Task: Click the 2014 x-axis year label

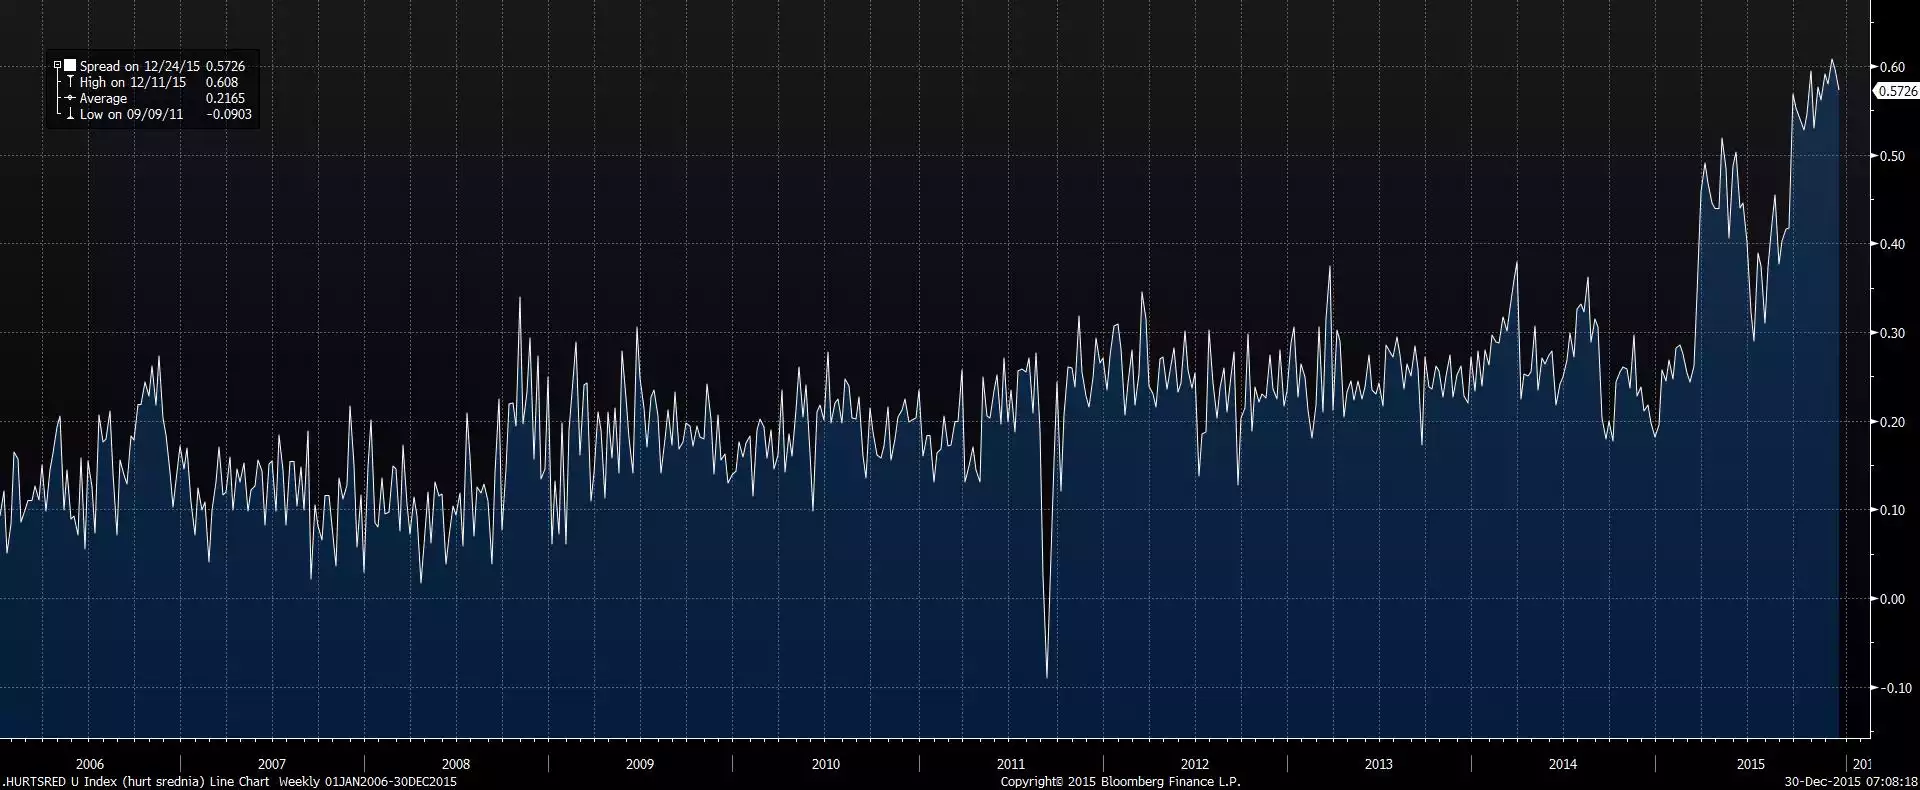Action: click(1563, 764)
